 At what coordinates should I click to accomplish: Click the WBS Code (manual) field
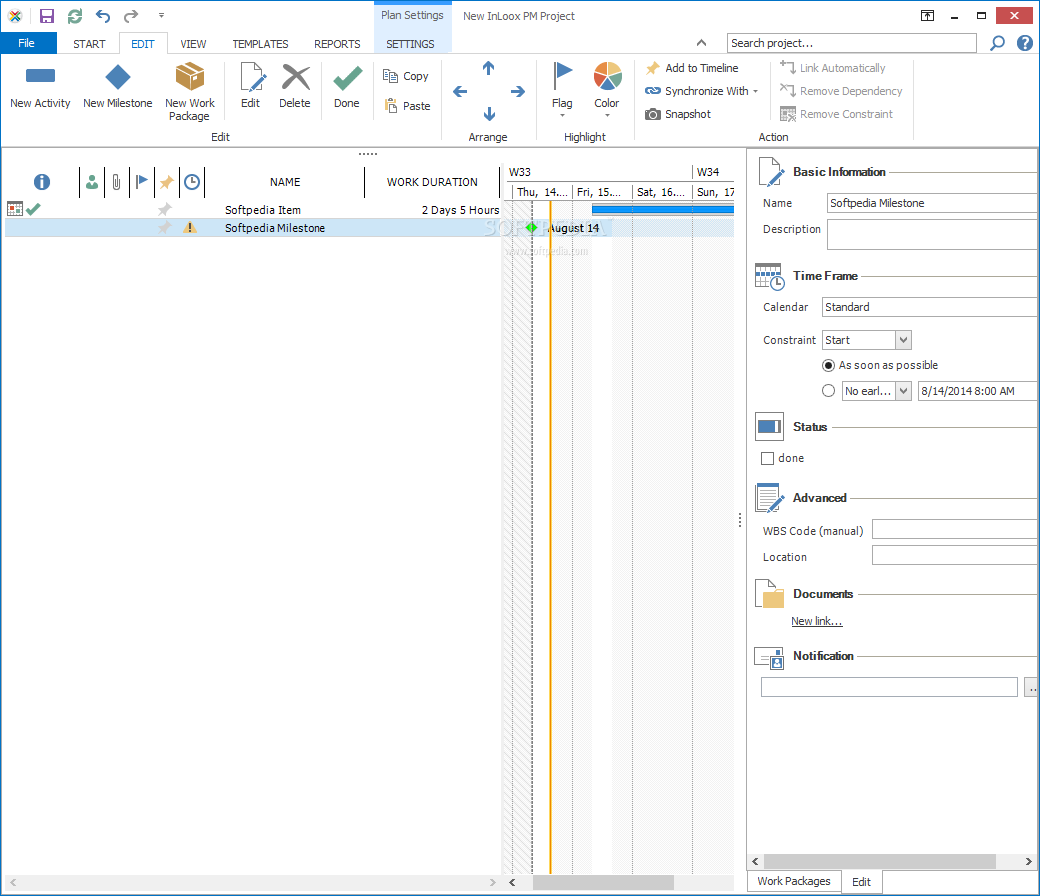(x=954, y=529)
